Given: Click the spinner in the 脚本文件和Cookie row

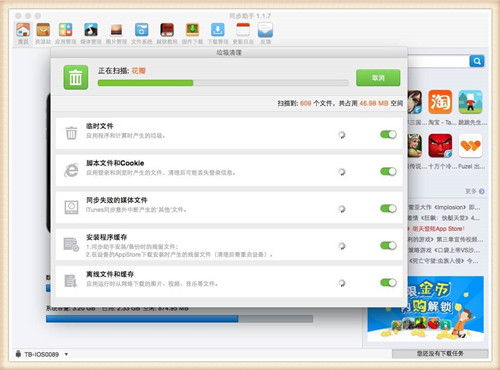Looking at the screenshot, I should click(342, 172).
